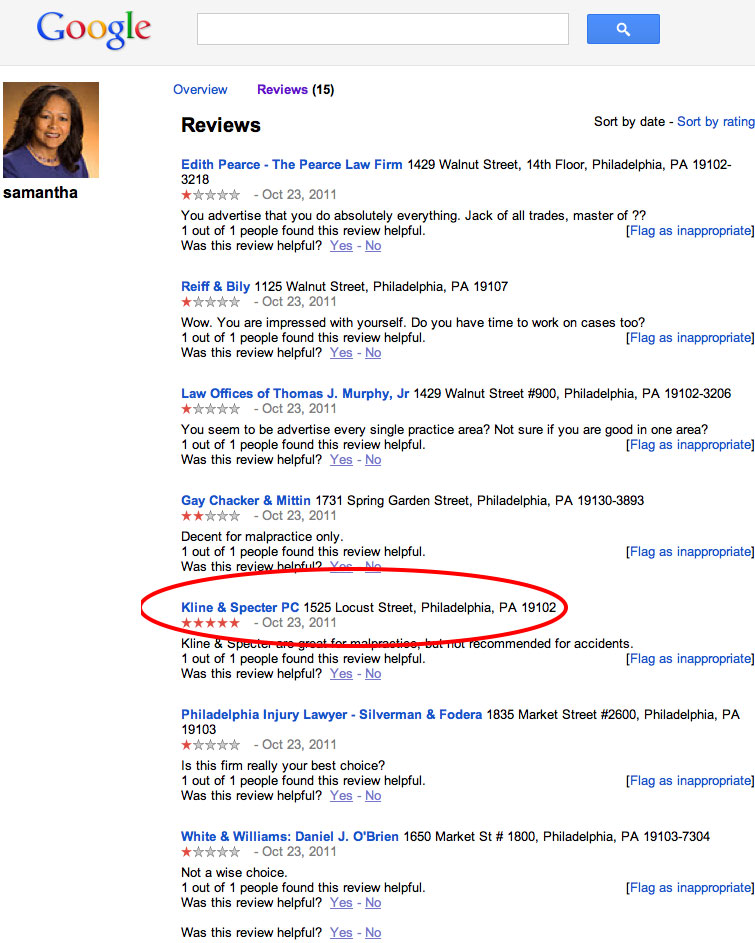Vote Yes on the White & Williams review
Screen dimensions: 755x943
point(341,903)
